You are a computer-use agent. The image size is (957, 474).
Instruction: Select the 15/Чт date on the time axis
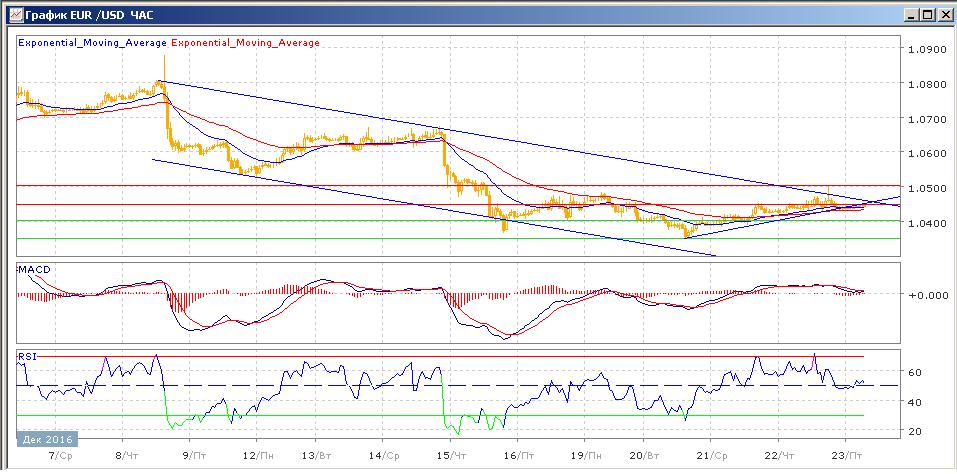pyautogui.click(x=452, y=454)
